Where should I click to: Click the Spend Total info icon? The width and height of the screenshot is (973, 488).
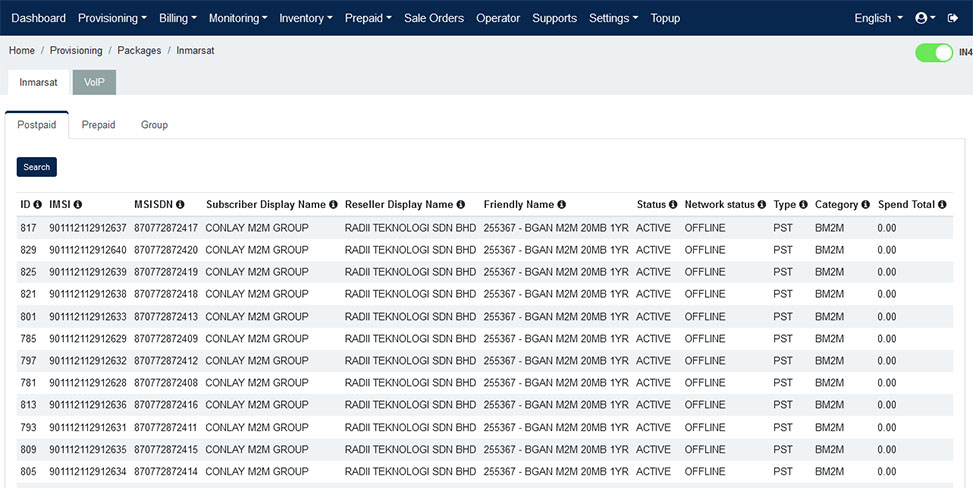coord(942,205)
